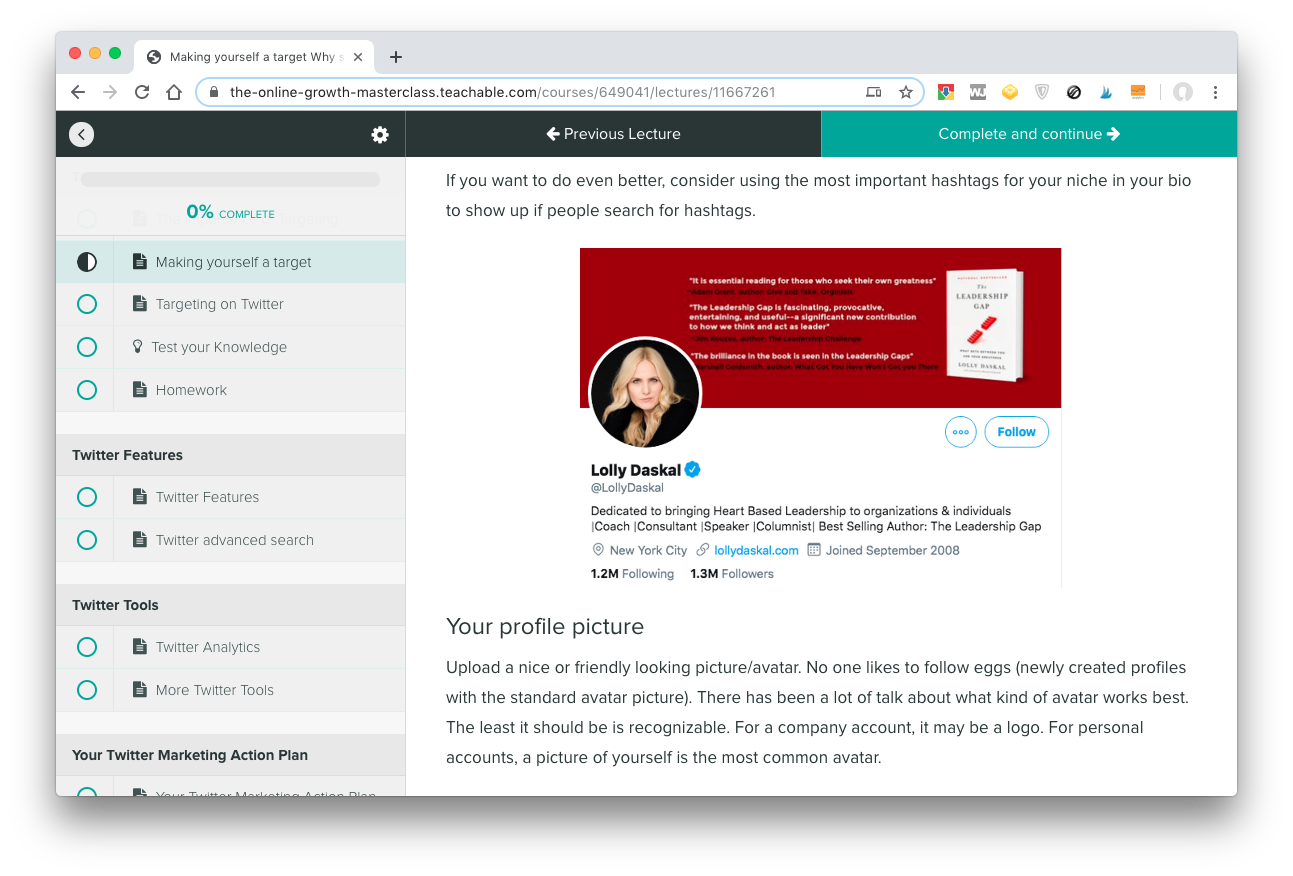The width and height of the screenshot is (1293, 876).
Task: Click the Chrome profile avatar icon
Action: click(1183, 92)
